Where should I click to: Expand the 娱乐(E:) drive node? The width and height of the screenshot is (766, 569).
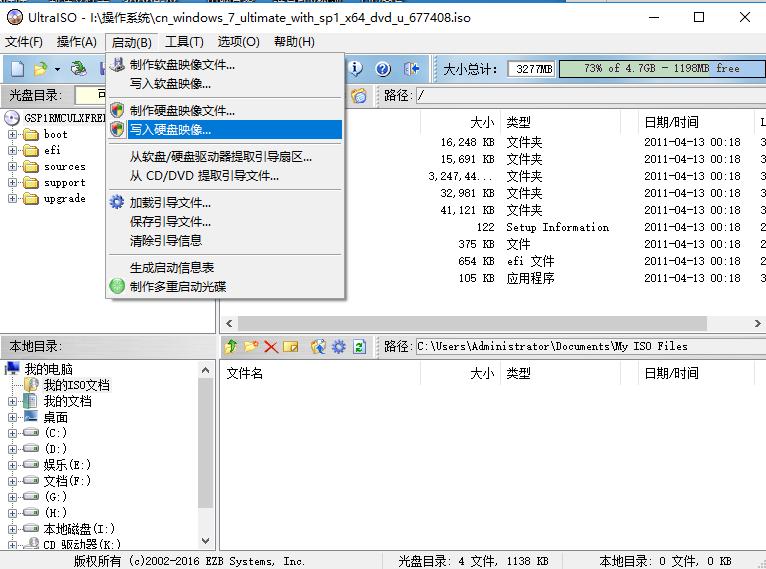[13, 465]
